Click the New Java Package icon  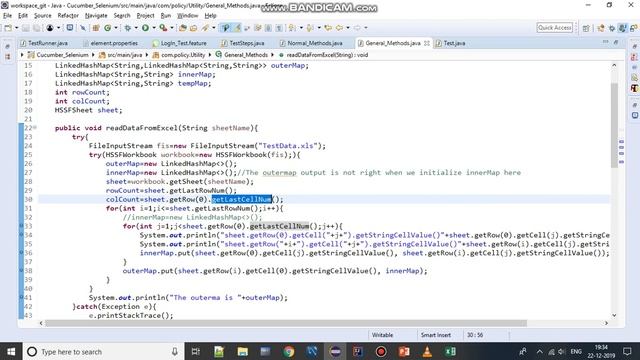click(96, 28)
